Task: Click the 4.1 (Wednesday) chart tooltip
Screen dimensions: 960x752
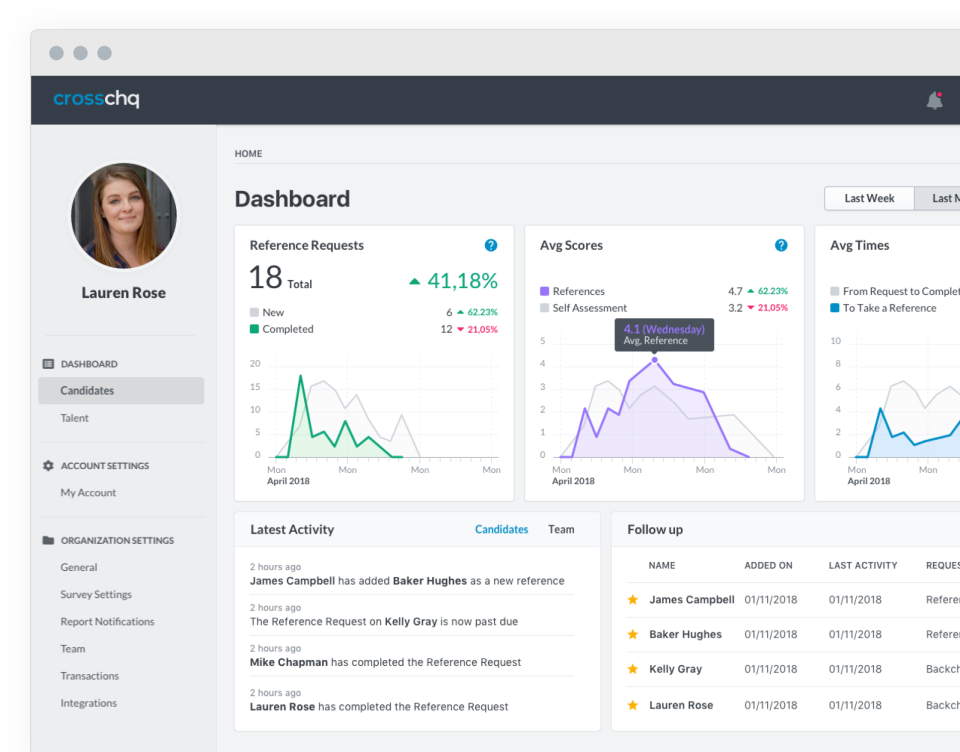Action: [x=664, y=334]
